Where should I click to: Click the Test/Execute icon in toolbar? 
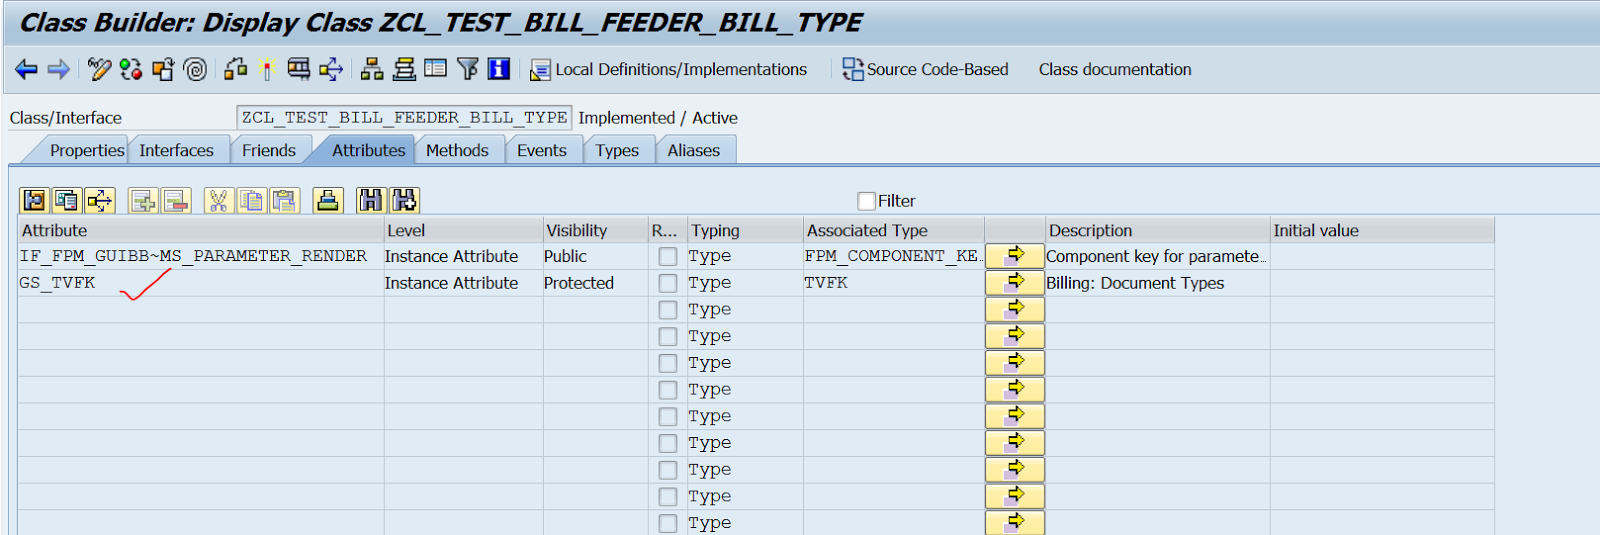pos(299,69)
